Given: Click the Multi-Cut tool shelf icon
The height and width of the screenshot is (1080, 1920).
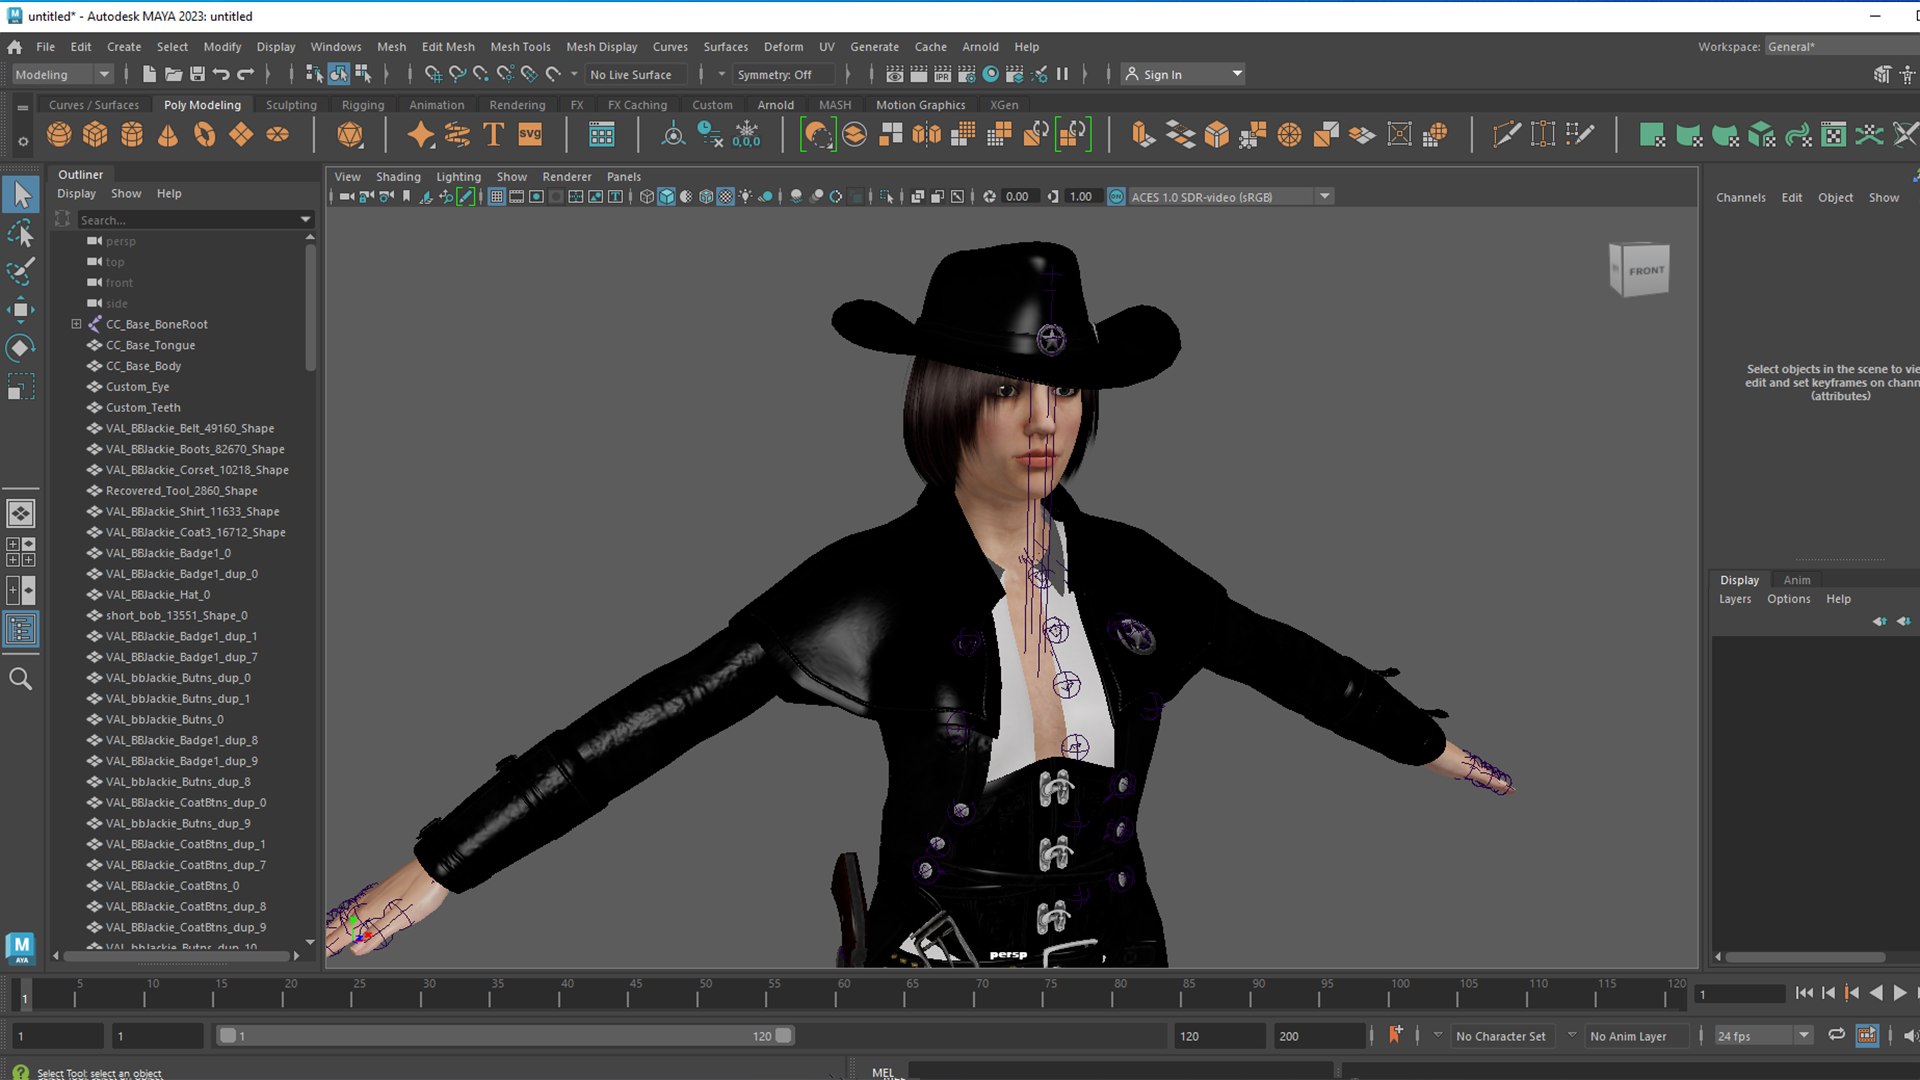Looking at the screenshot, I should tap(1506, 134).
